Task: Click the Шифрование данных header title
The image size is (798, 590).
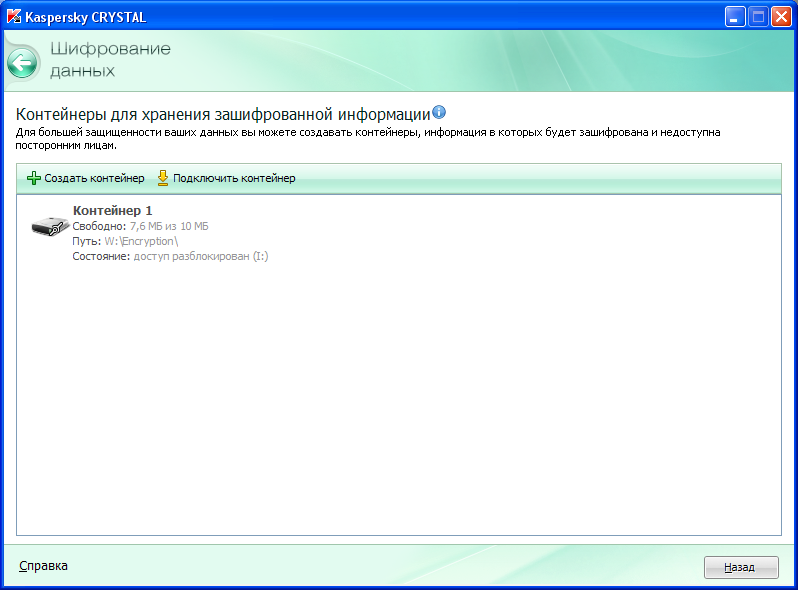Action: click(x=110, y=60)
